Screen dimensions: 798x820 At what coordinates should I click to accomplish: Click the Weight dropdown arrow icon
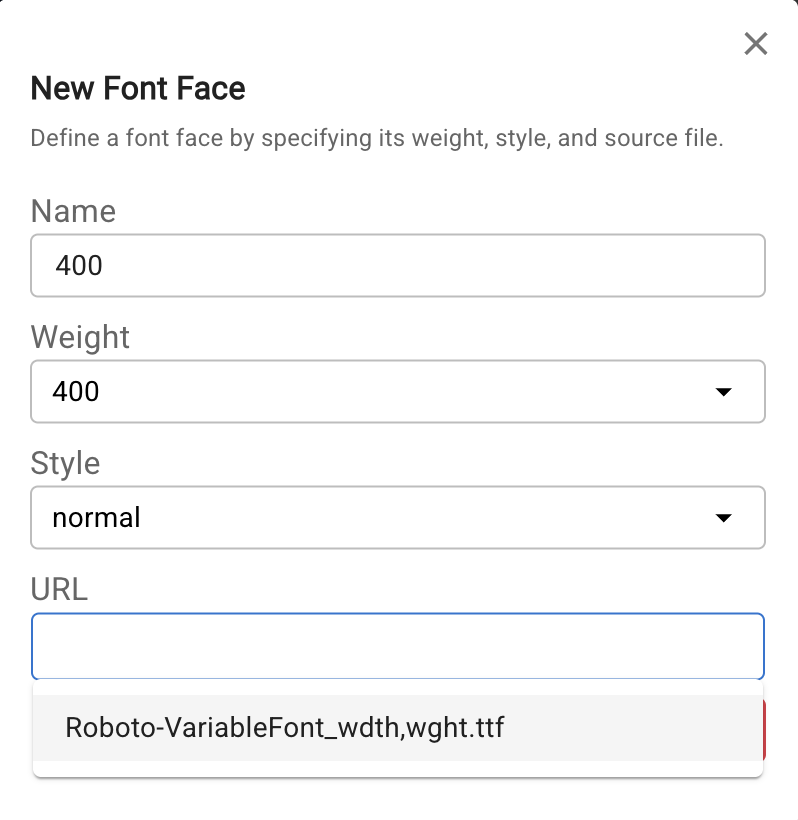coord(724,392)
